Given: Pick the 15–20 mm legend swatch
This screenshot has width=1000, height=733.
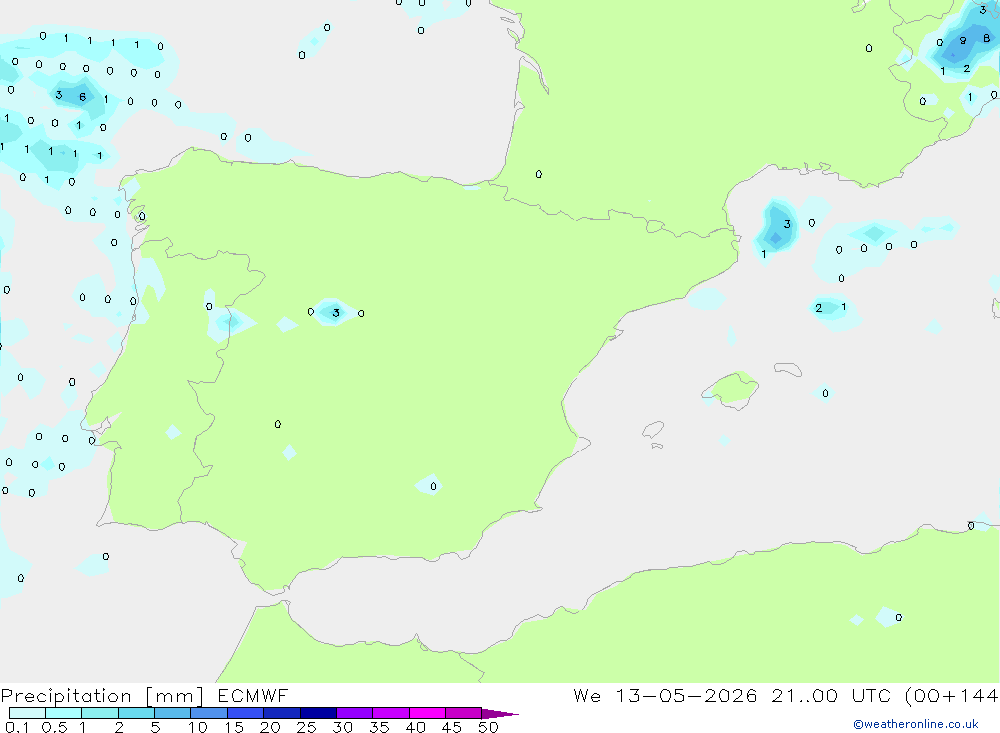Looking at the screenshot, I should pyautogui.click(x=246, y=713).
